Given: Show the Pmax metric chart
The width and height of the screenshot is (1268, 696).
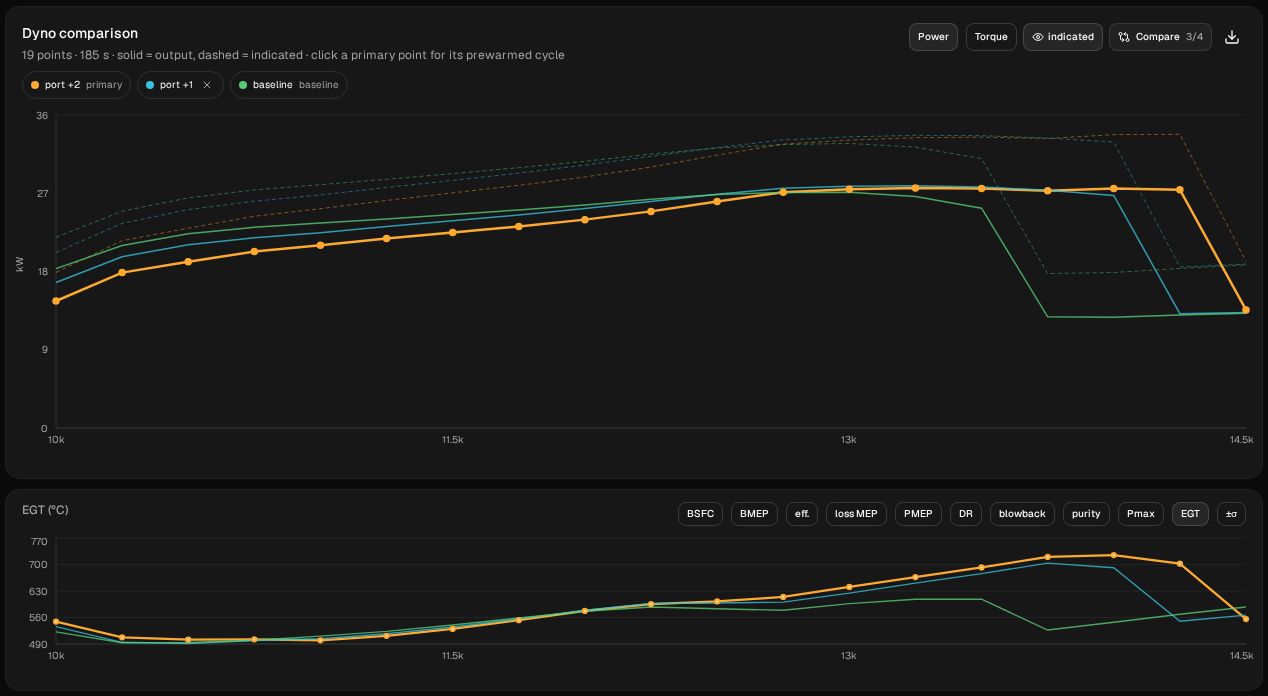Looking at the screenshot, I should click(x=1140, y=514).
